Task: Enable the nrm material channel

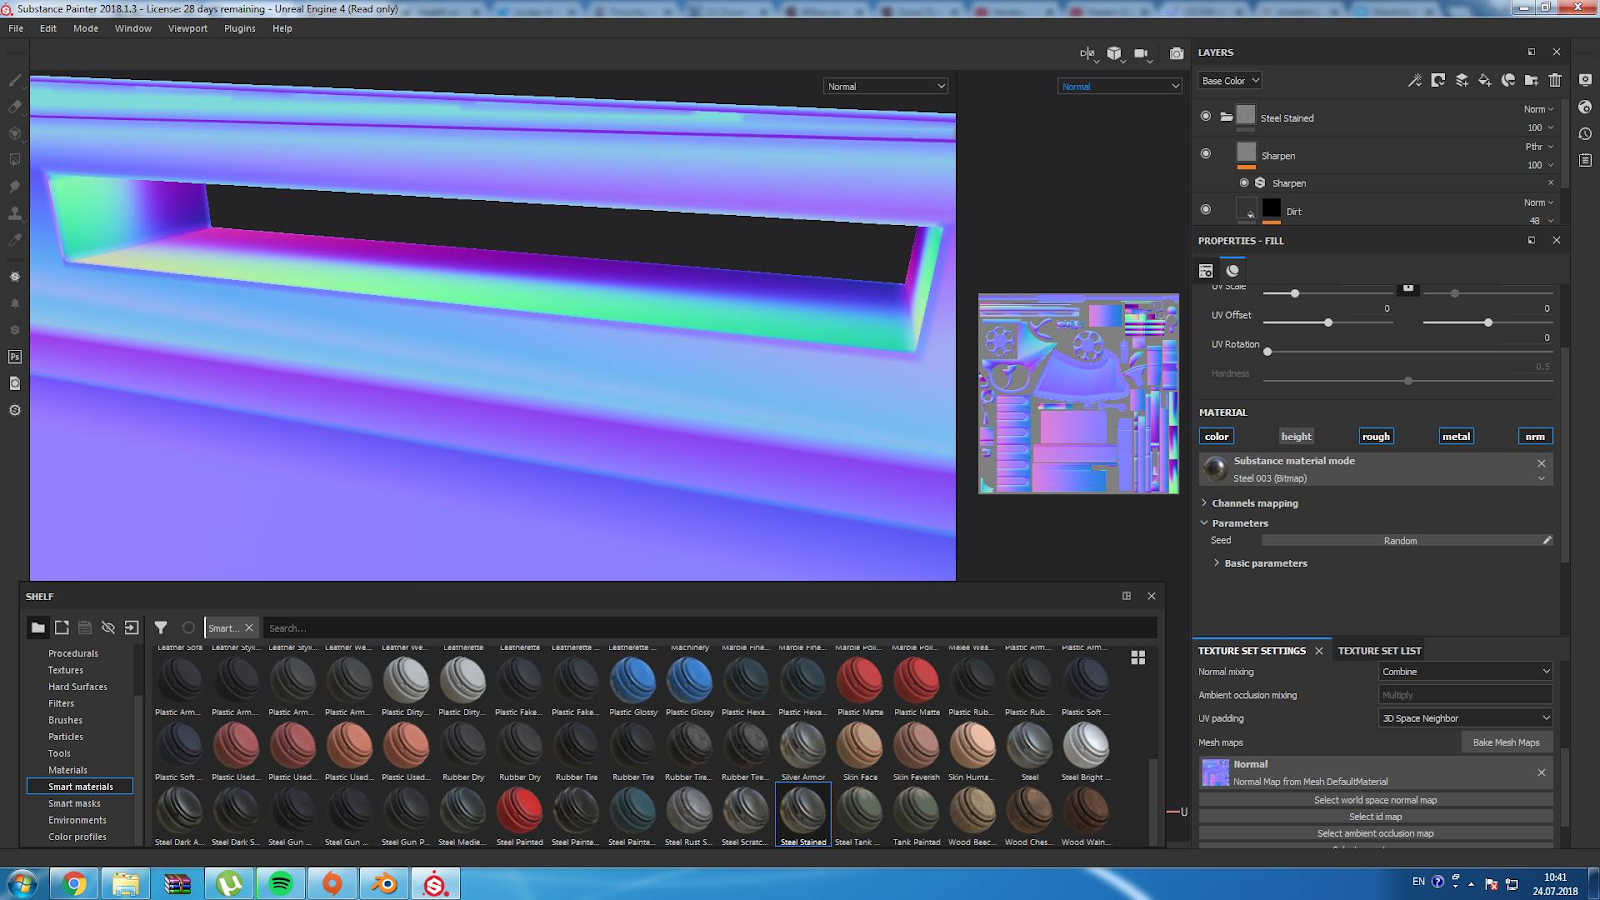Action: pyautogui.click(x=1536, y=436)
